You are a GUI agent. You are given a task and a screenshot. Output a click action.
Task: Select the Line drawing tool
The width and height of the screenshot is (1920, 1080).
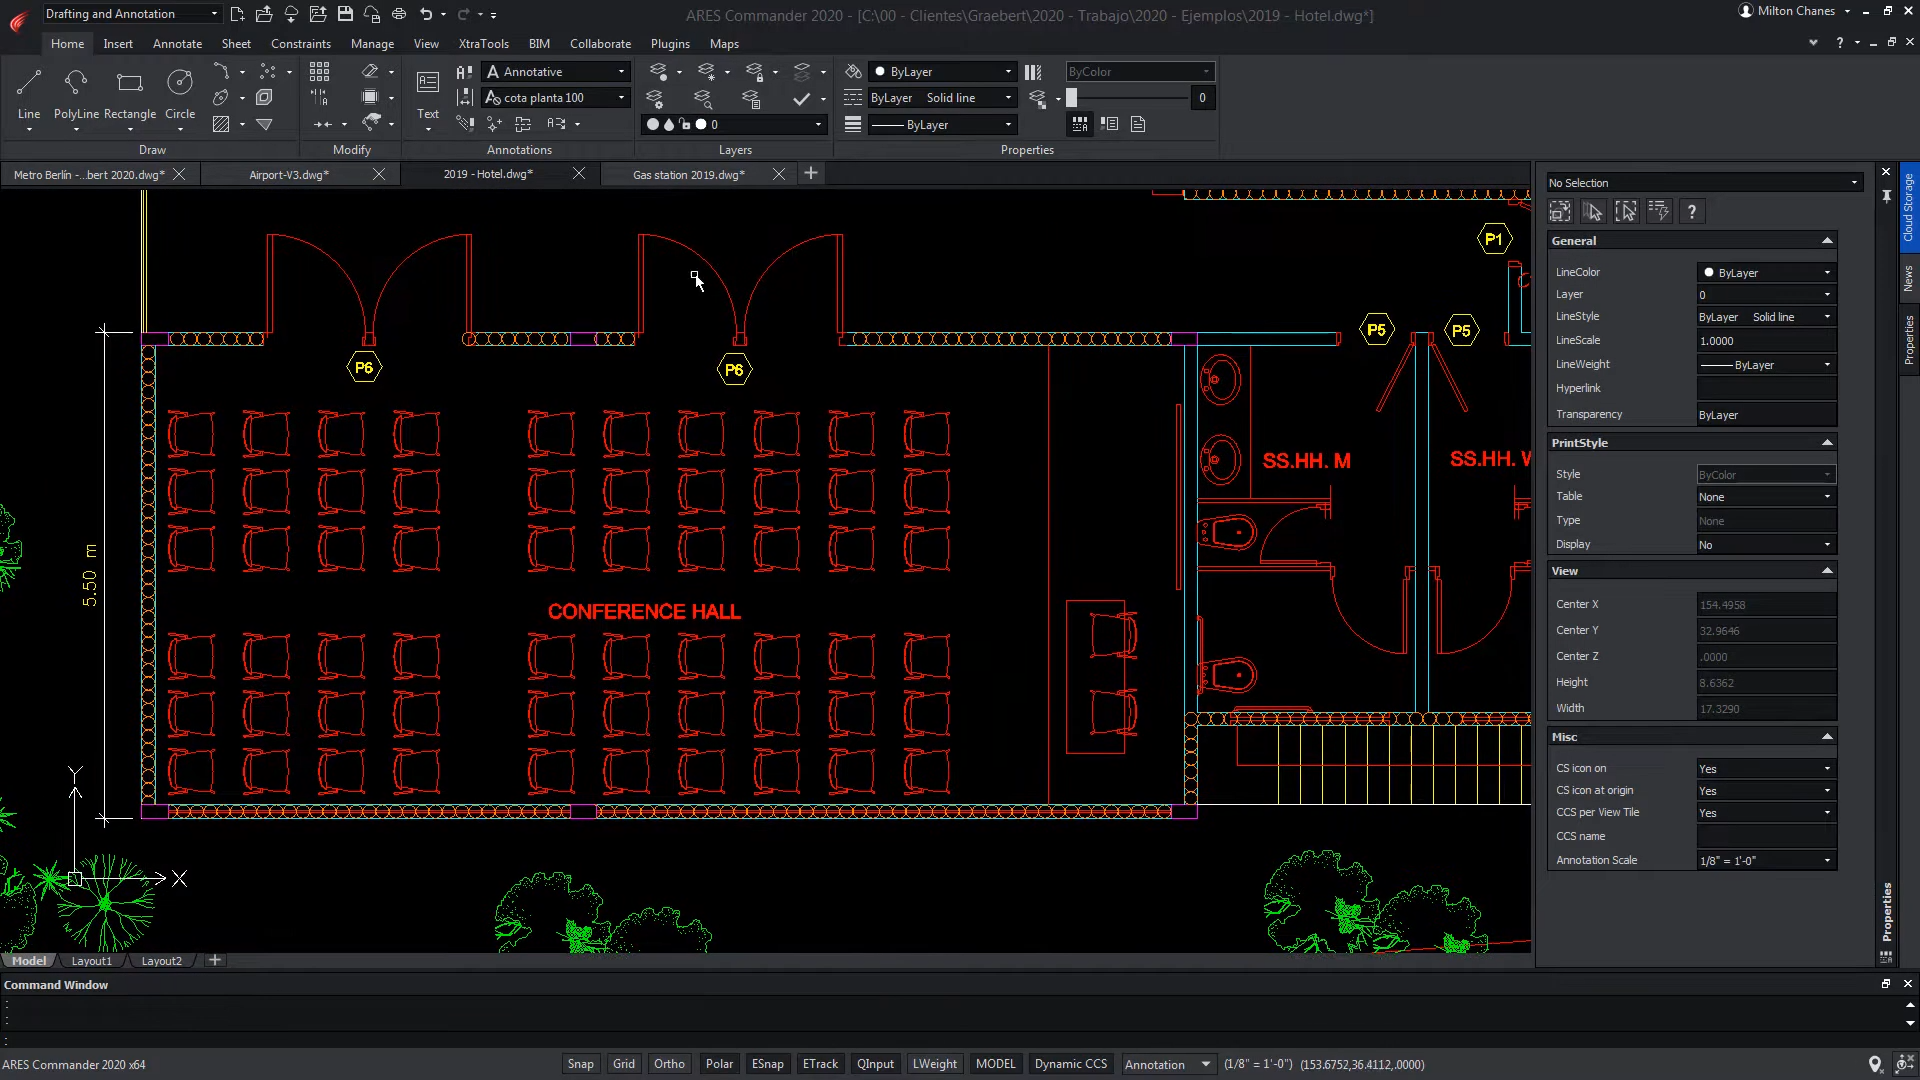pos(29,94)
